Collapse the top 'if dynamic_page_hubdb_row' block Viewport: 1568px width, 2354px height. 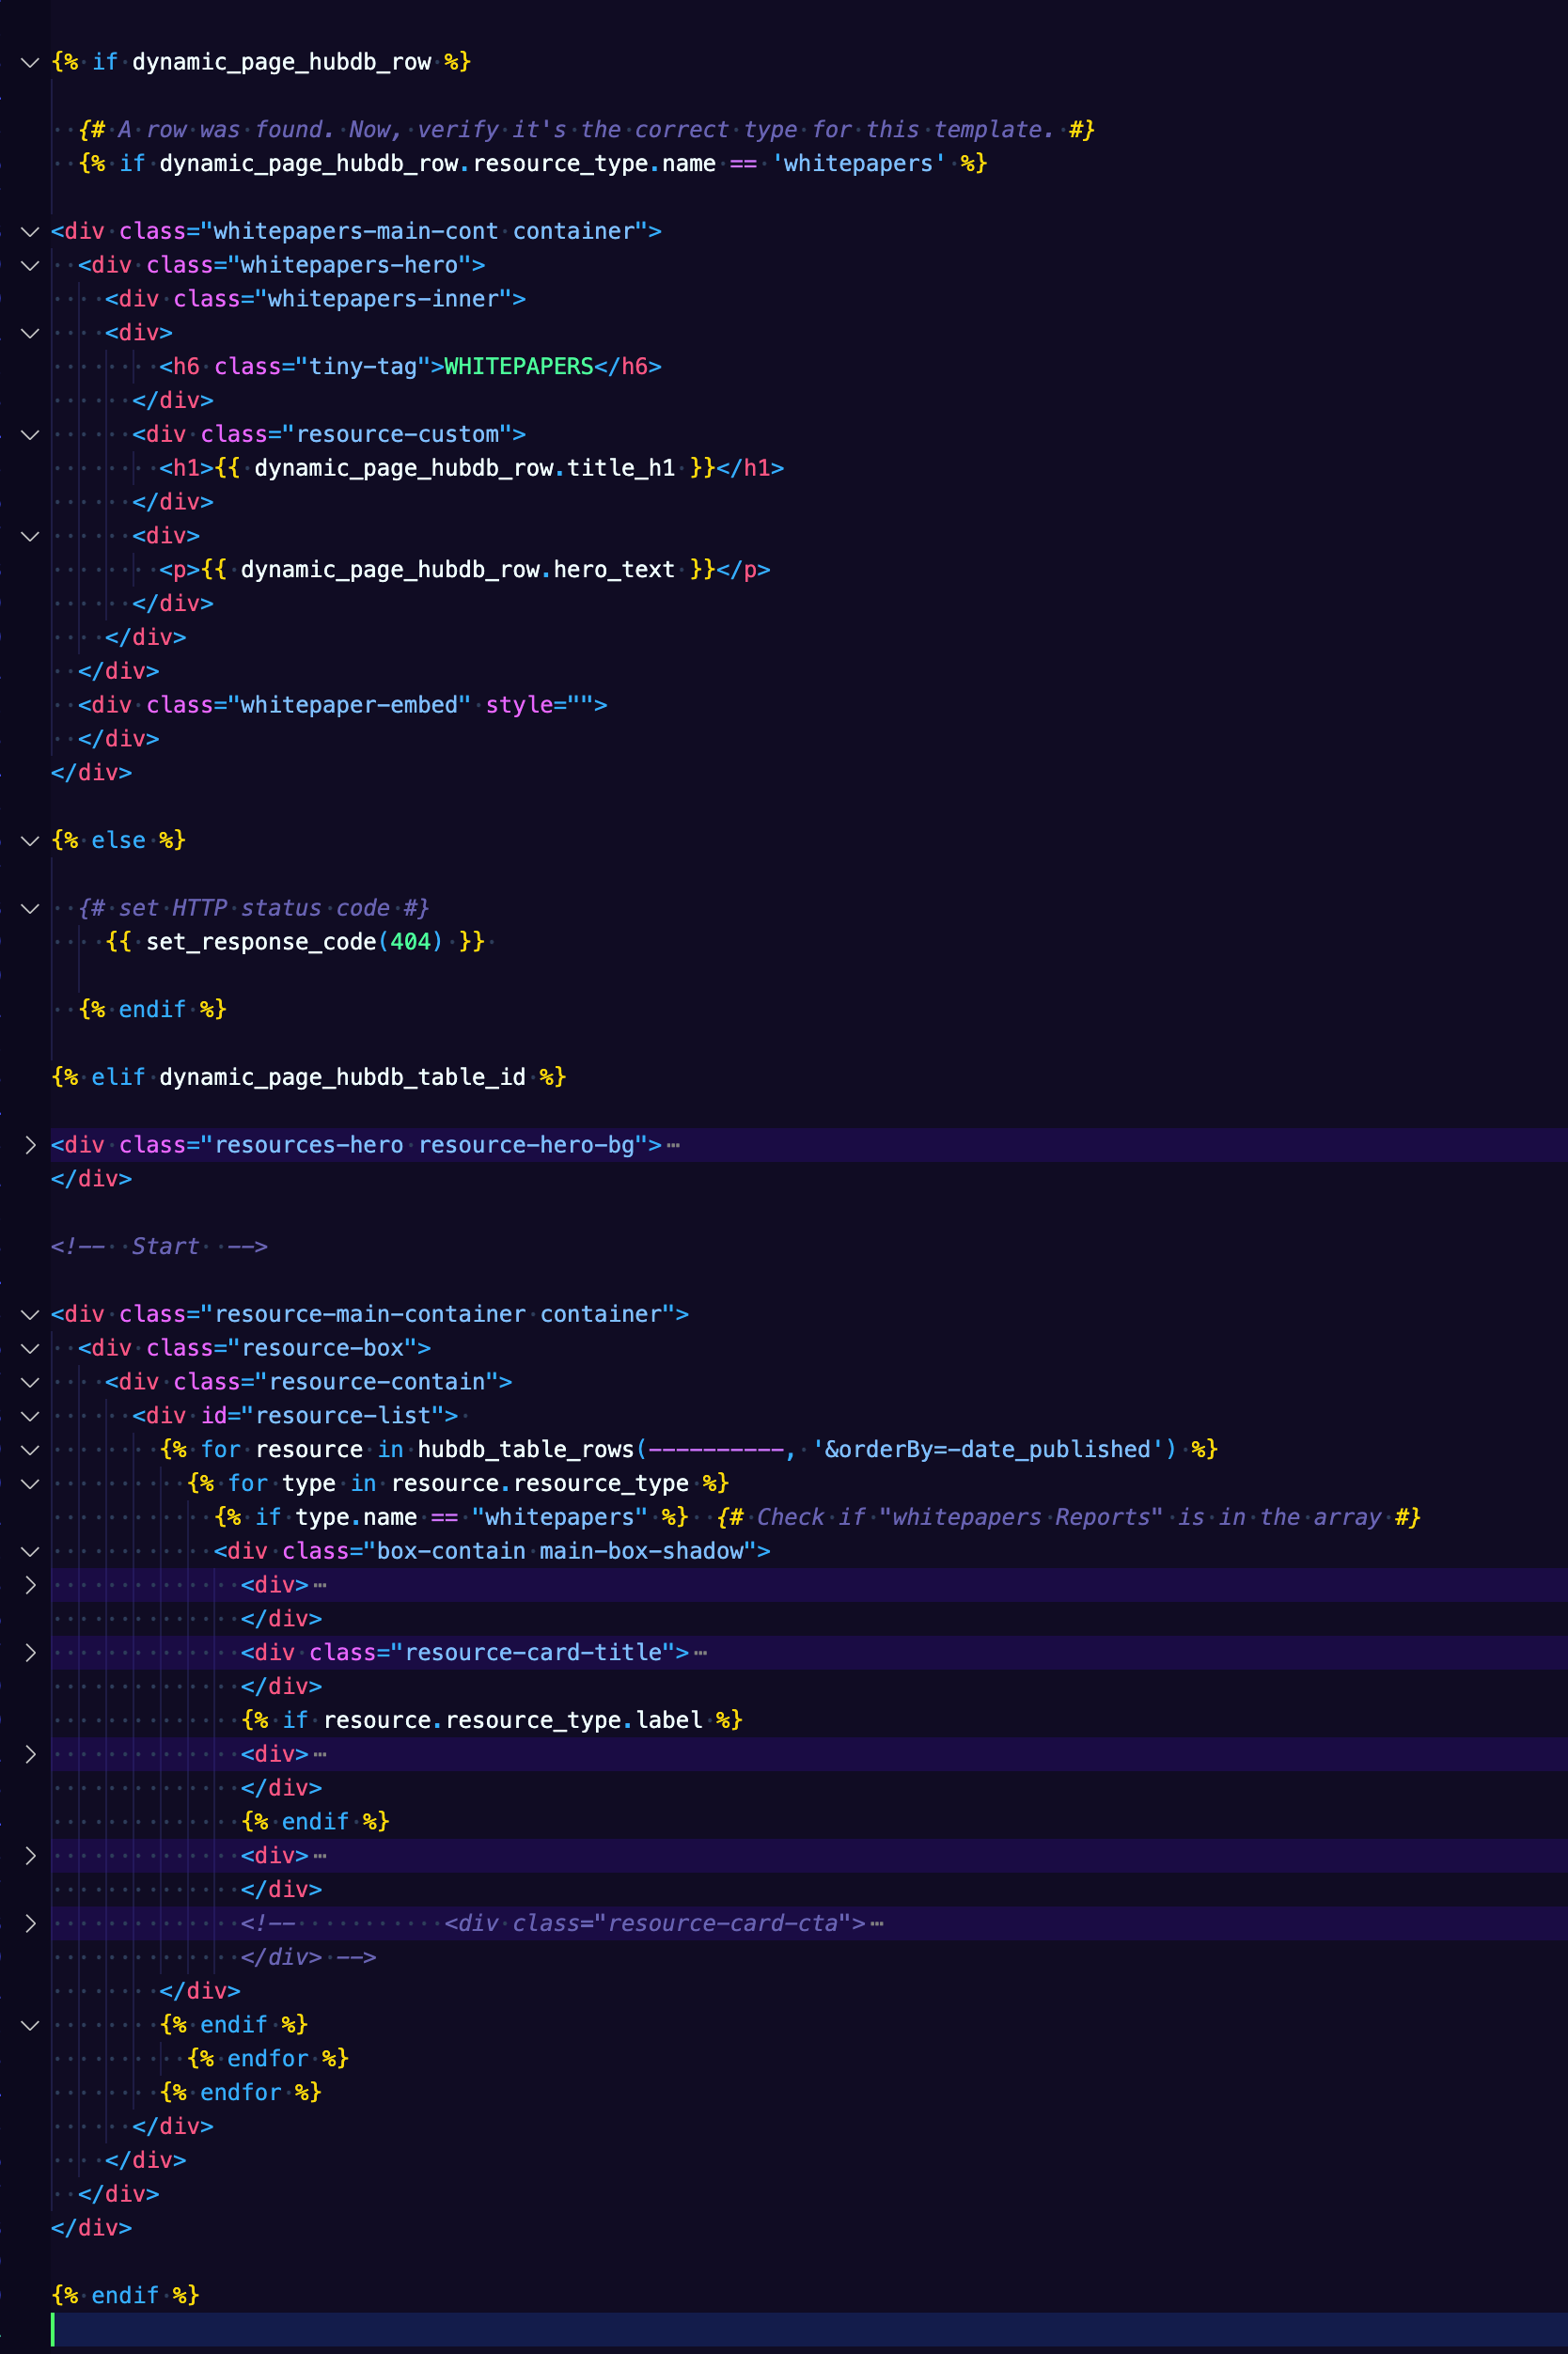(x=30, y=63)
